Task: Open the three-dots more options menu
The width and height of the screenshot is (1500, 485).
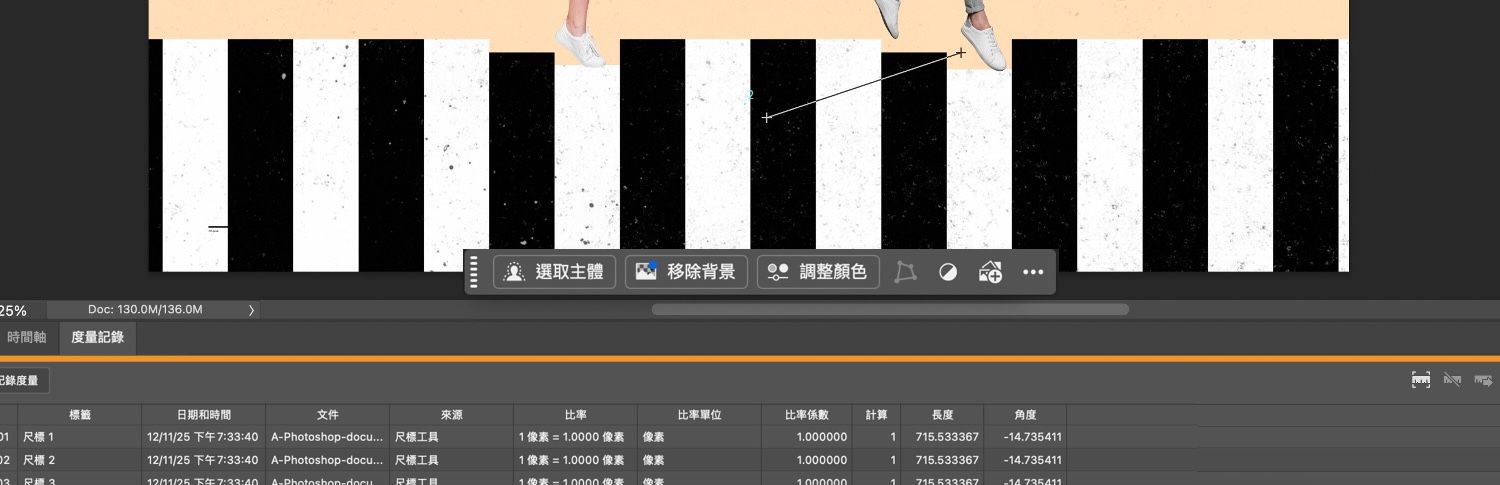Action: click(1033, 272)
